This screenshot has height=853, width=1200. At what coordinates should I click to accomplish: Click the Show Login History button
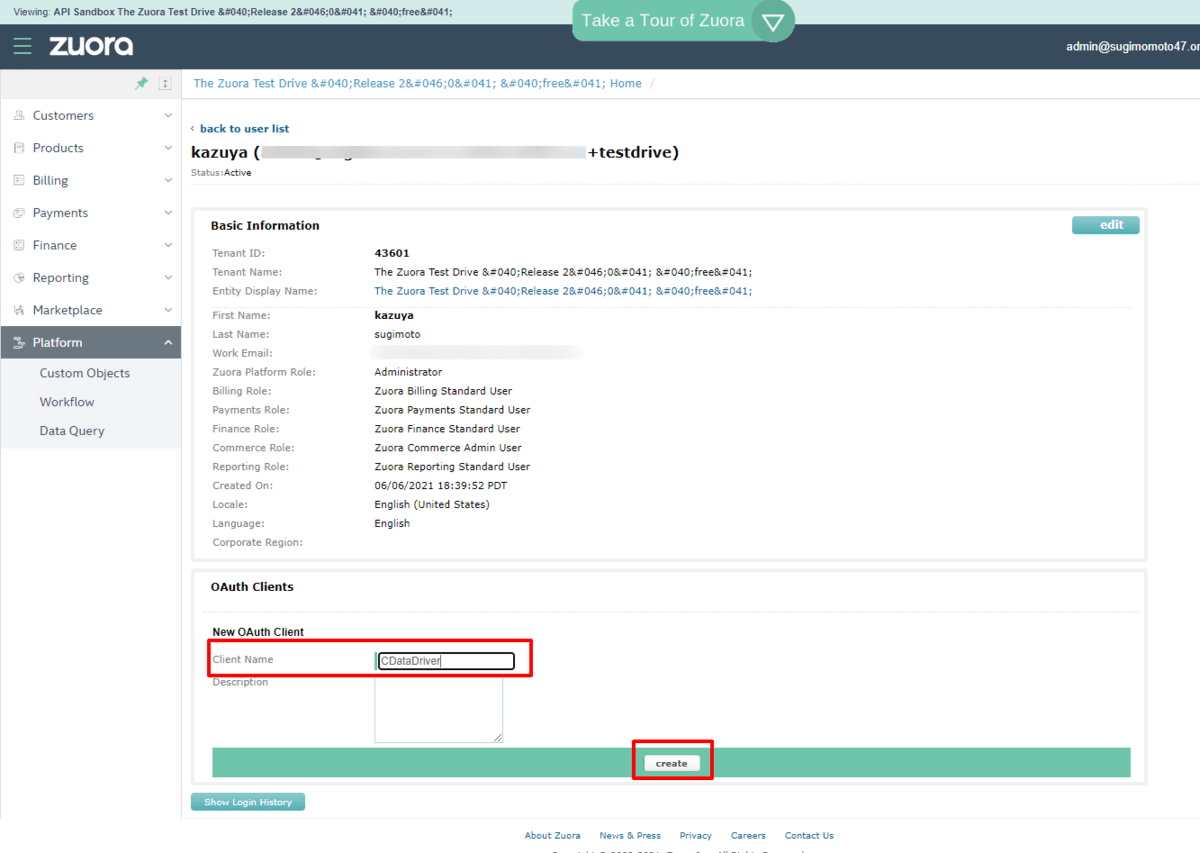coord(248,802)
